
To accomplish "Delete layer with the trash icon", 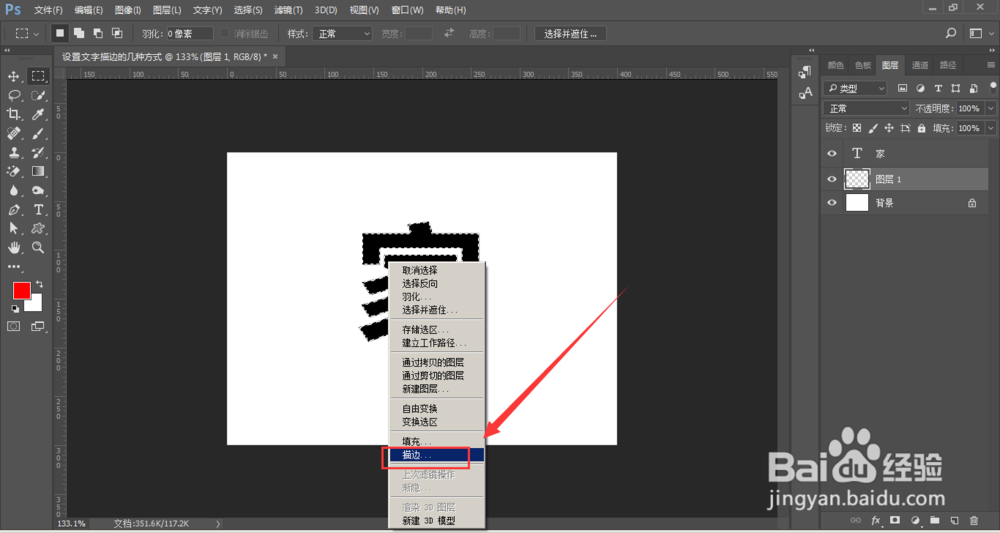I will [x=974, y=520].
